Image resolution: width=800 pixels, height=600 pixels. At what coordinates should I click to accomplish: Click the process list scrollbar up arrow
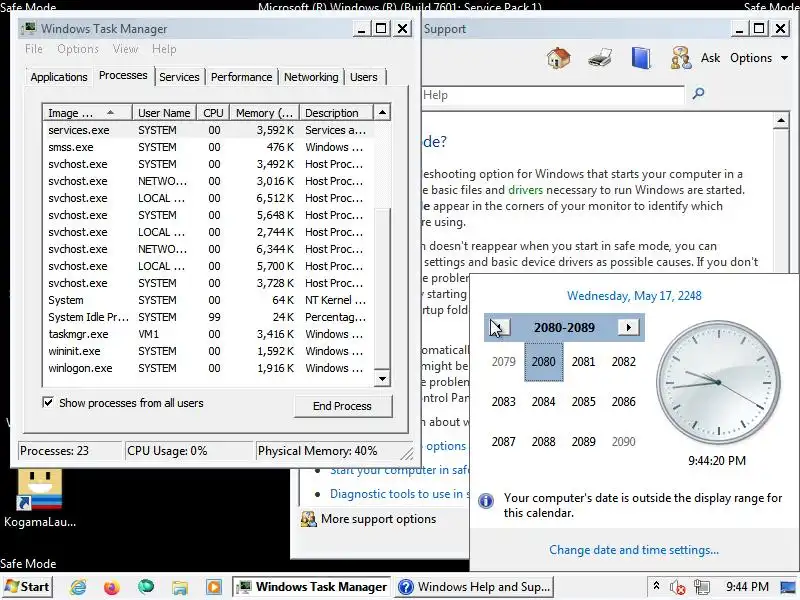(x=382, y=112)
